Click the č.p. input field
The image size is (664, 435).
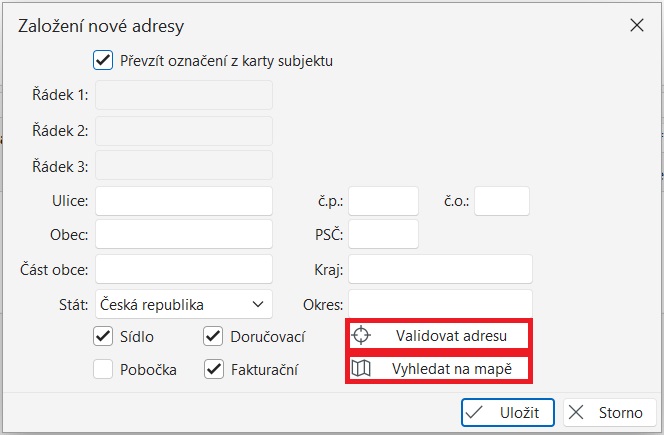click(x=383, y=201)
